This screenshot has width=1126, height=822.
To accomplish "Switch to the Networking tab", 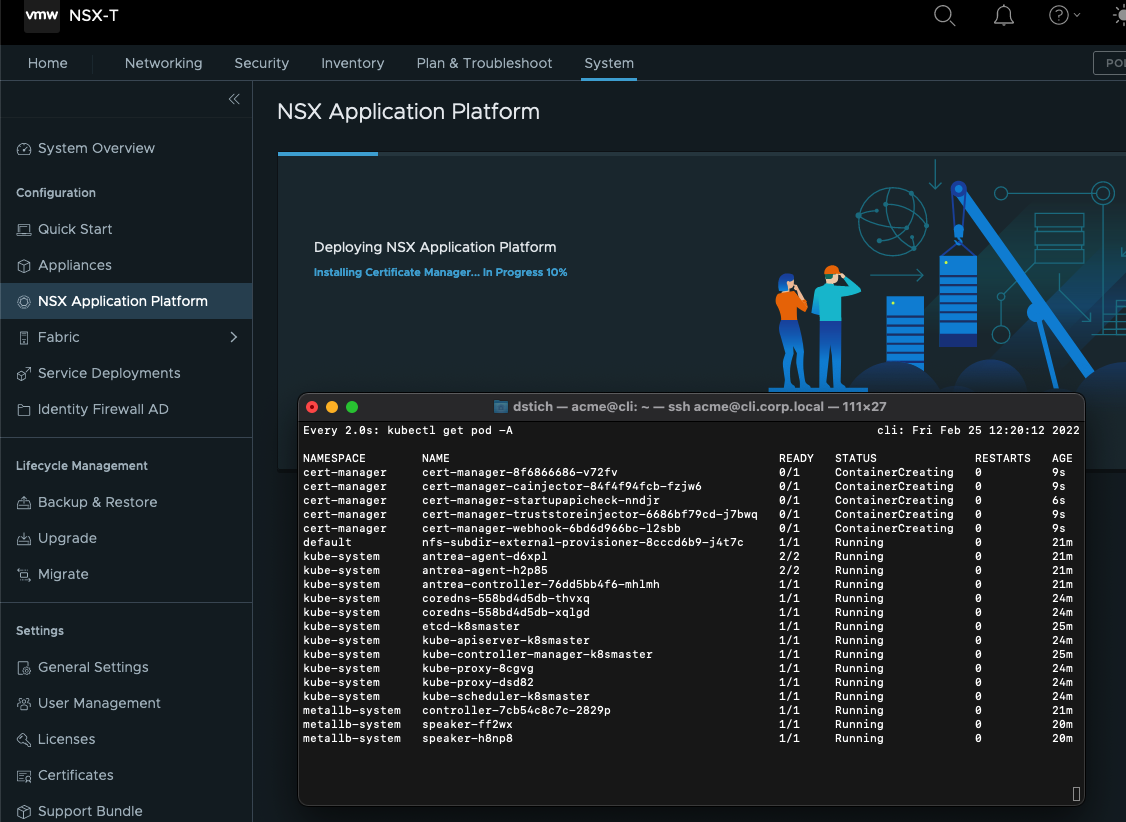I will pos(164,63).
